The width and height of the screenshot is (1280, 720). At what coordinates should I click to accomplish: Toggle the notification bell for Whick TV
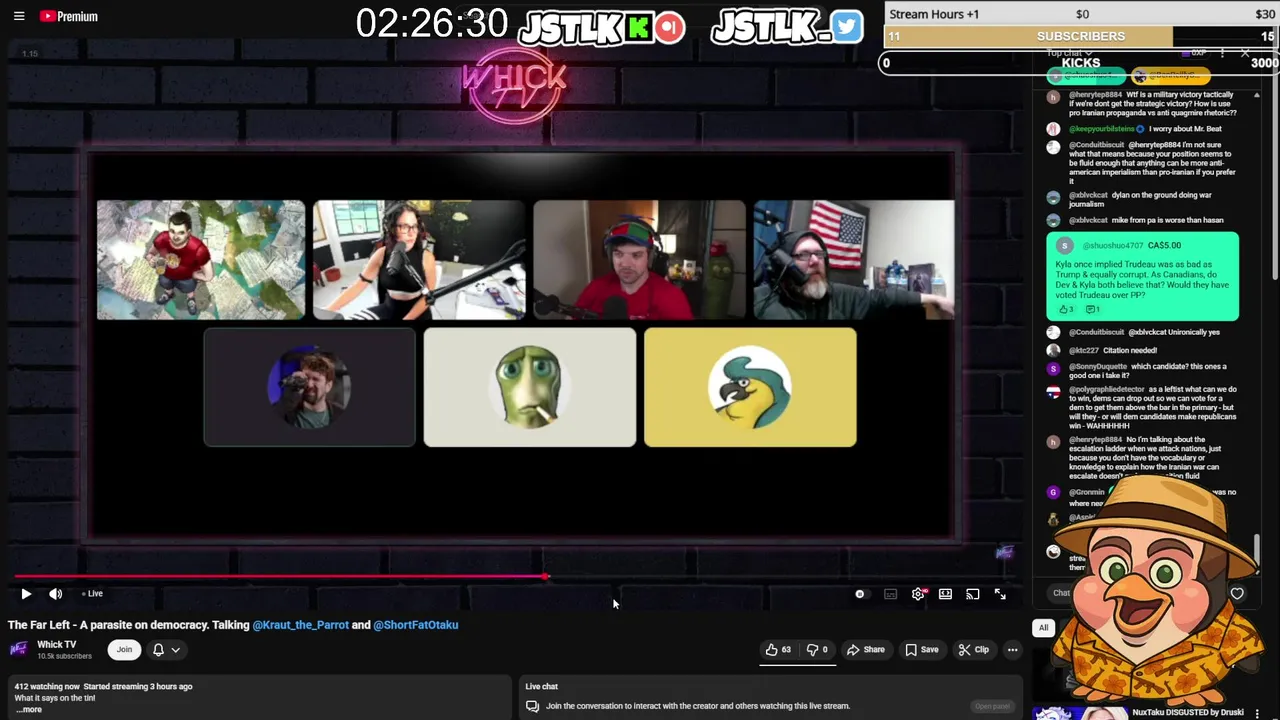click(x=158, y=650)
